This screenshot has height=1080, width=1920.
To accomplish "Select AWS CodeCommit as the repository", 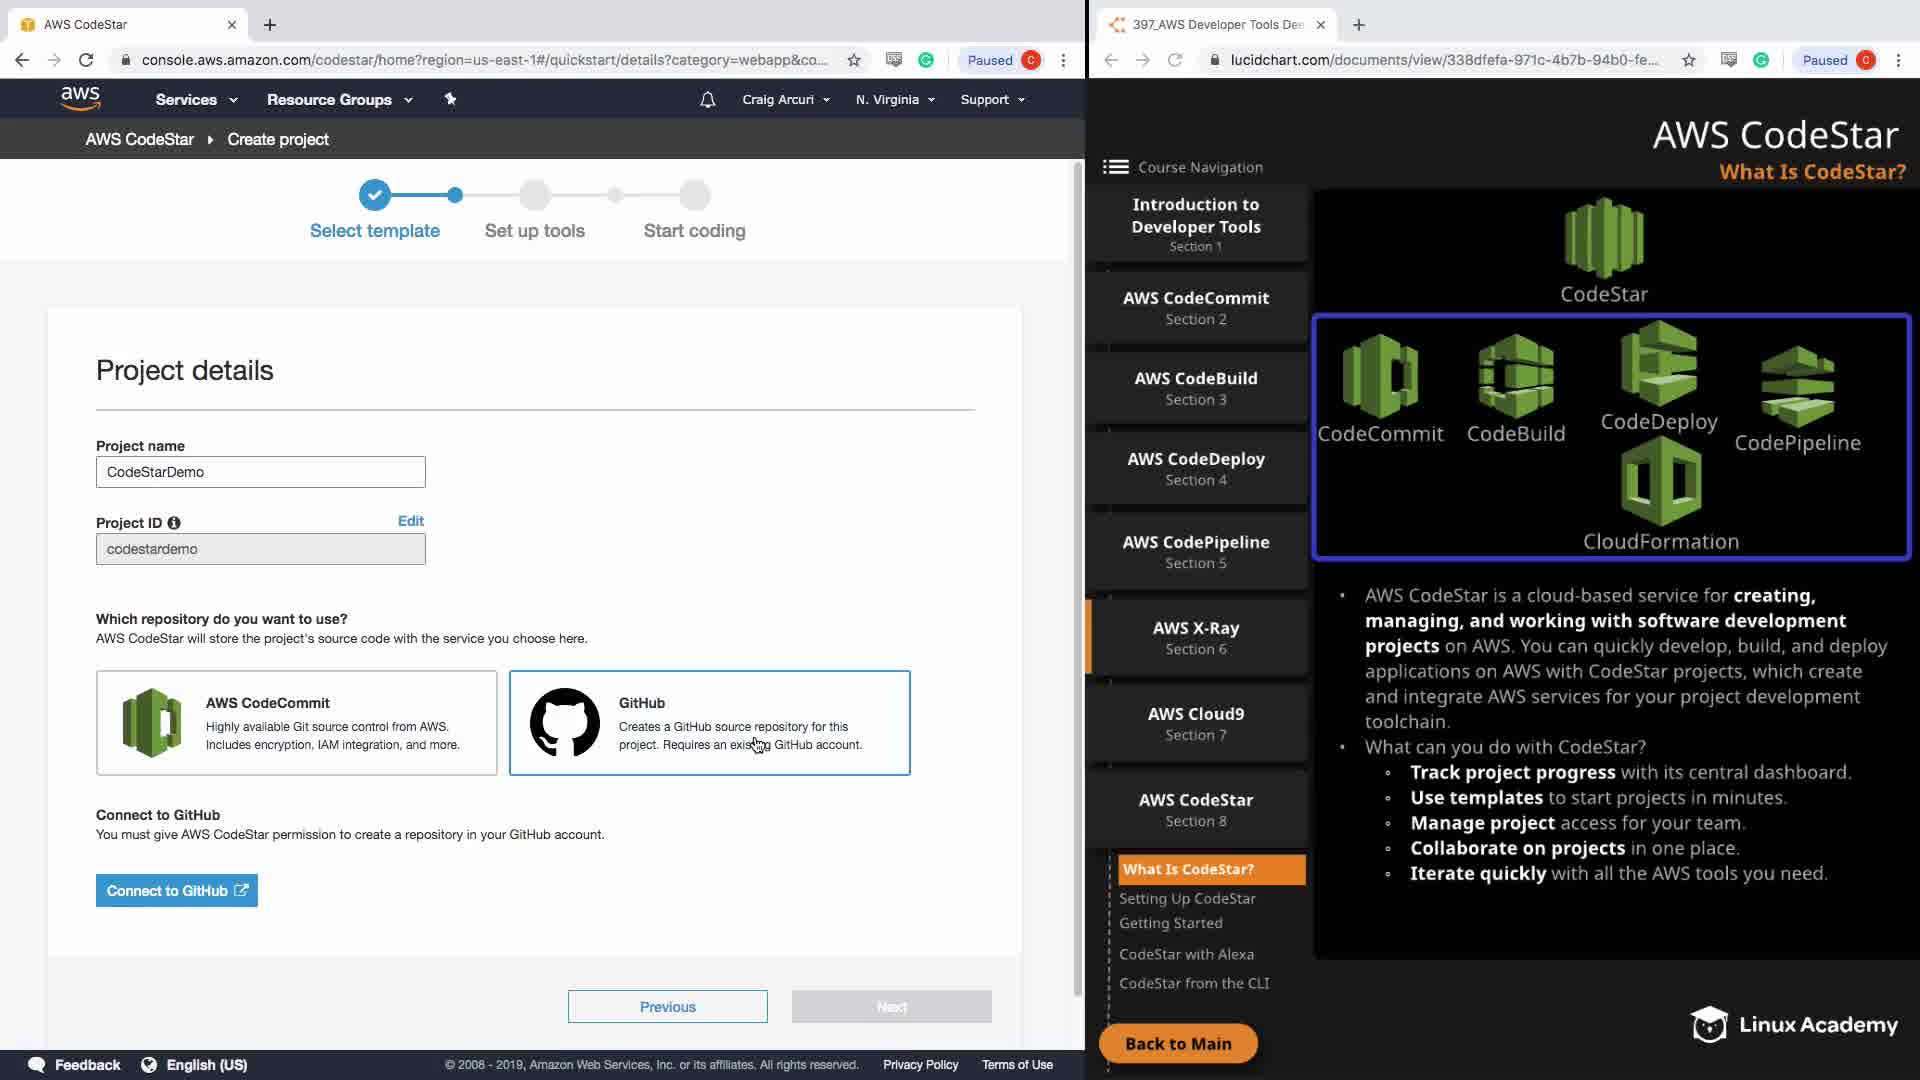I will click(x=296, y=722).
